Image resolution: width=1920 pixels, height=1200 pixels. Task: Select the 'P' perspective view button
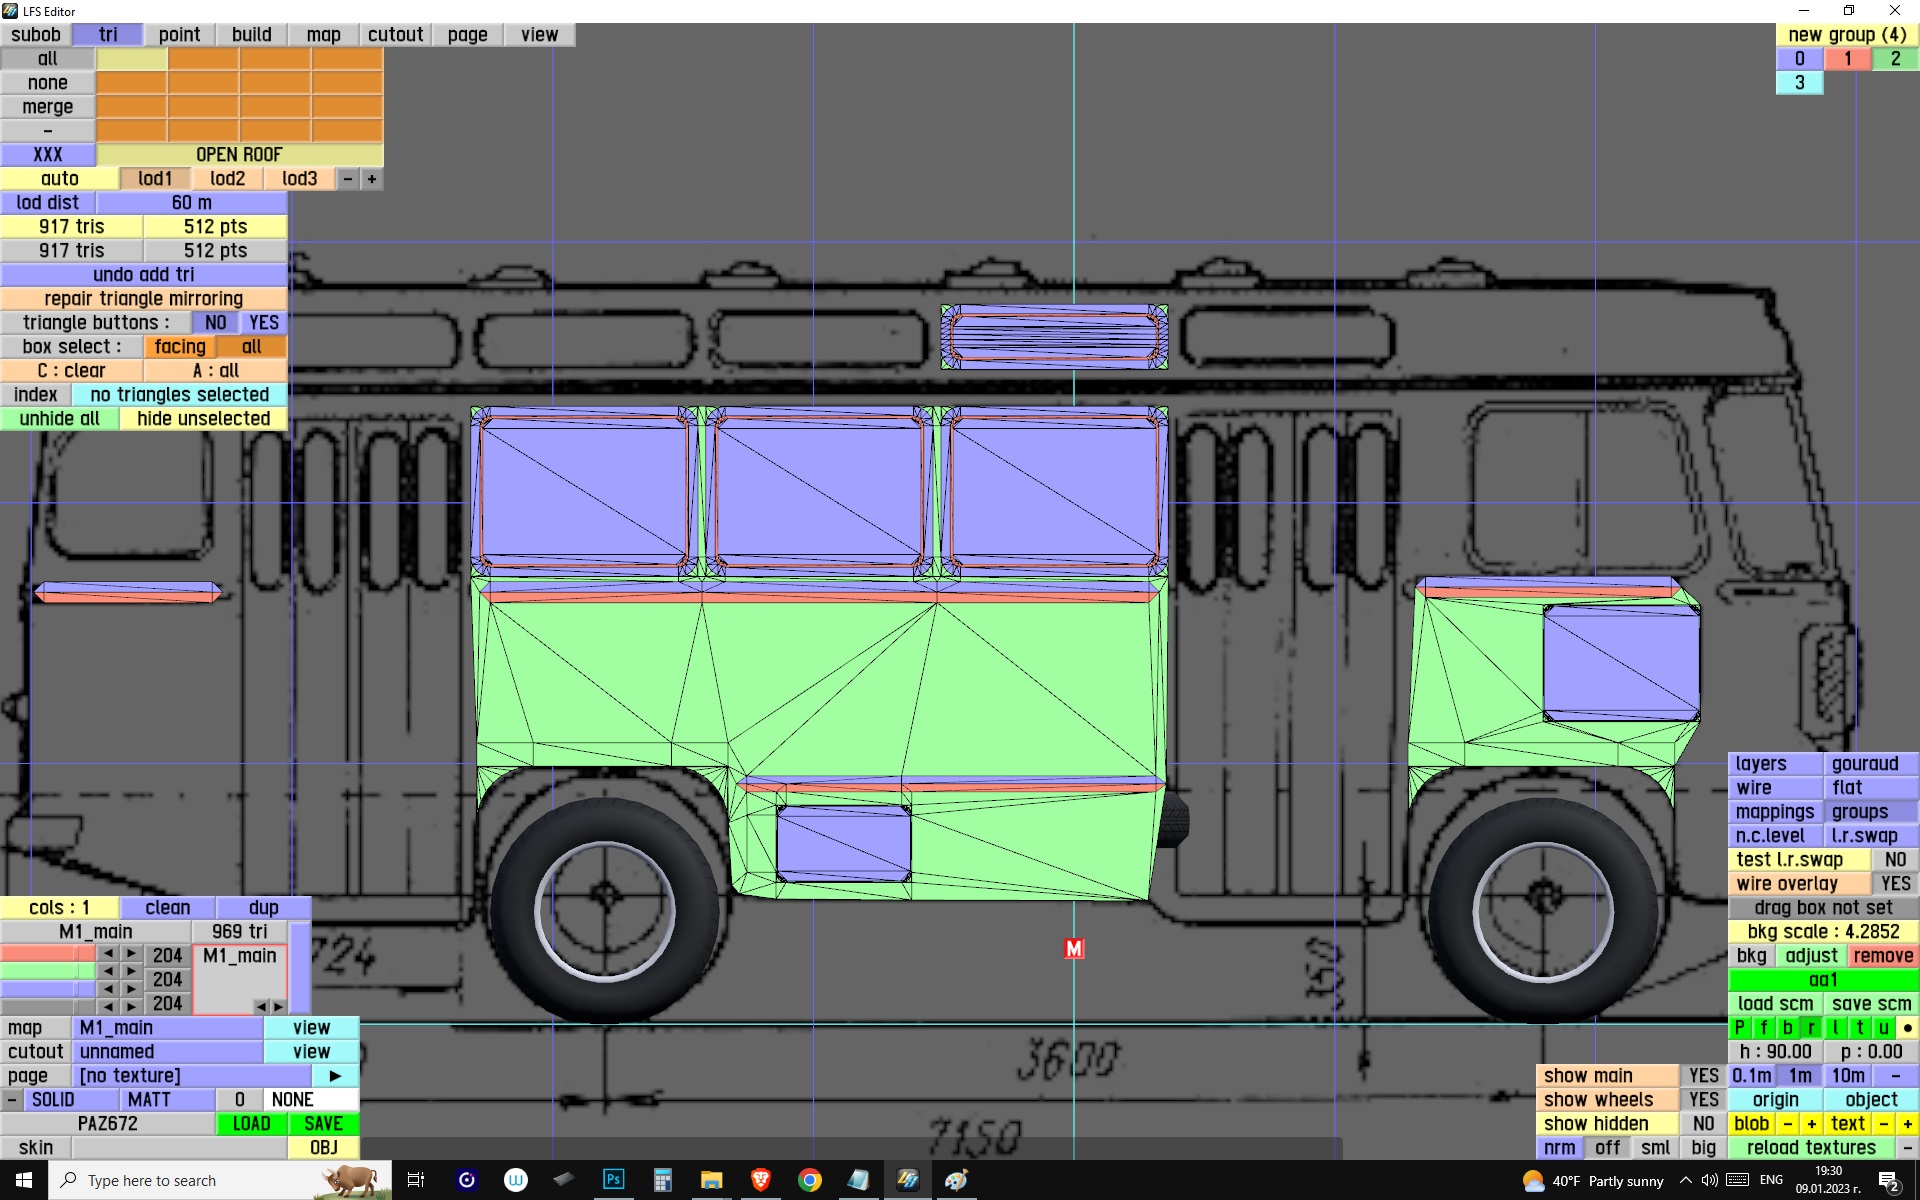[1739, 1028]
